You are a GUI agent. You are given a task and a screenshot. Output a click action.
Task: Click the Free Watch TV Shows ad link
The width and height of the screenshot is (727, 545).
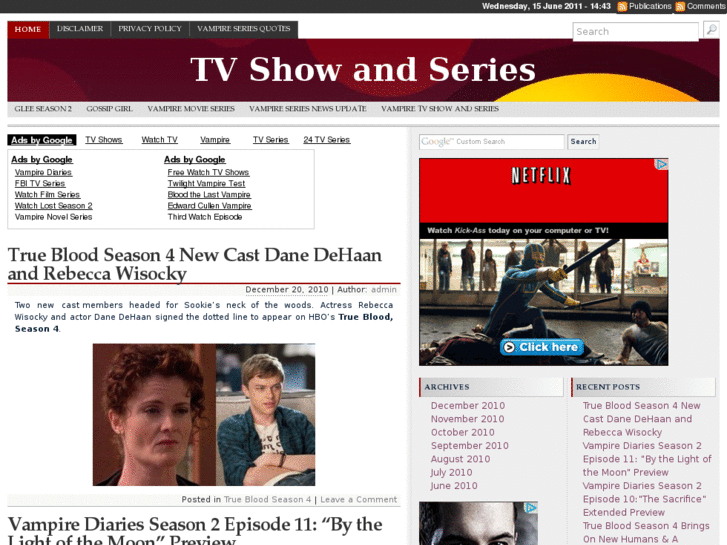209,173
